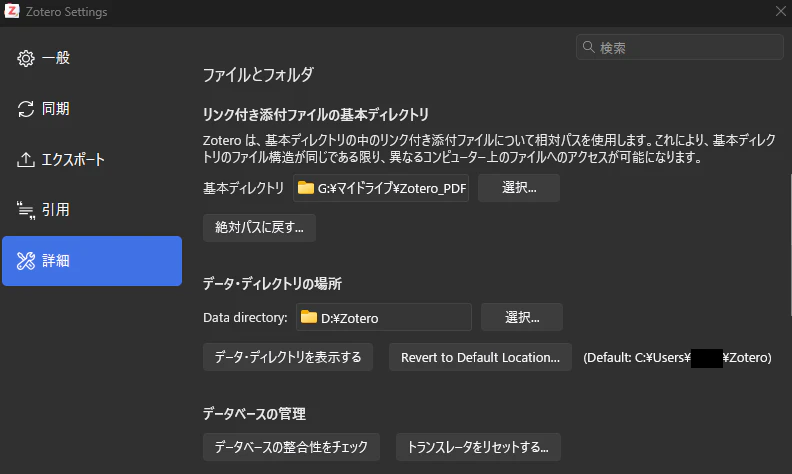Open the 同期 (Sync) settings pane
The image size is (792, 474).
click(92, 109)
